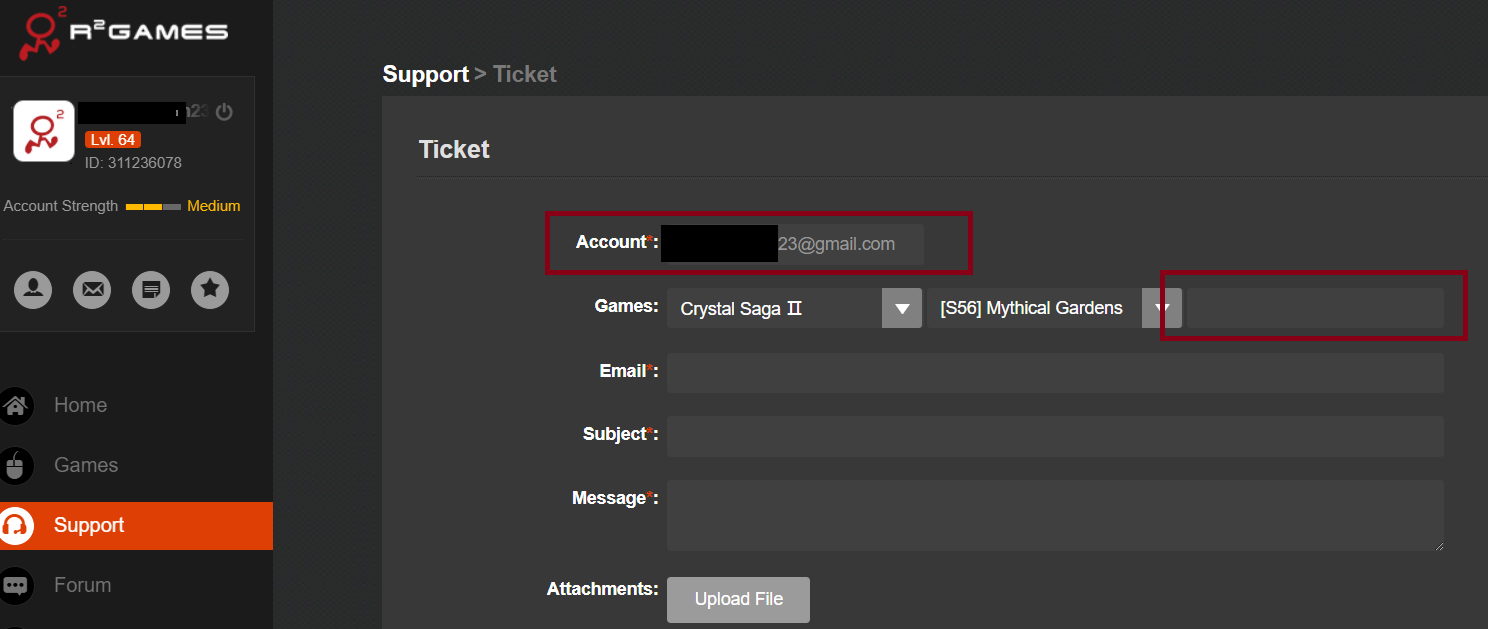This screenshot has width=1488, height=629.
Task: Click the user avatar image
Action: point(44,131)
